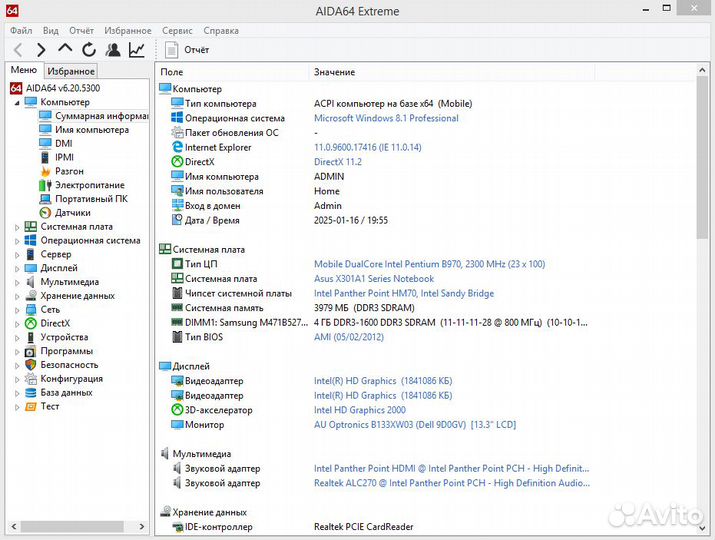
Task: Expand the Сервер tree node
Action: click(17, 254)
